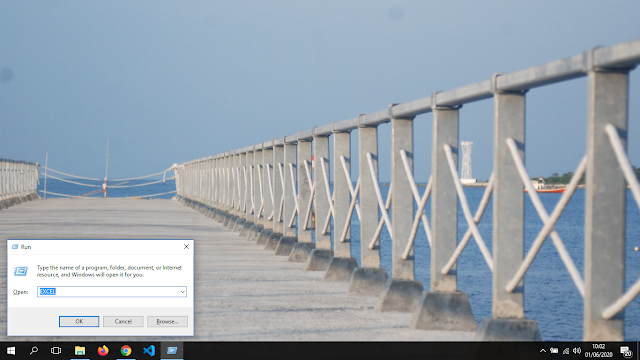Open the Windows Start menu
This screenshot has height=360, width=640.
[x=11, y=351]
